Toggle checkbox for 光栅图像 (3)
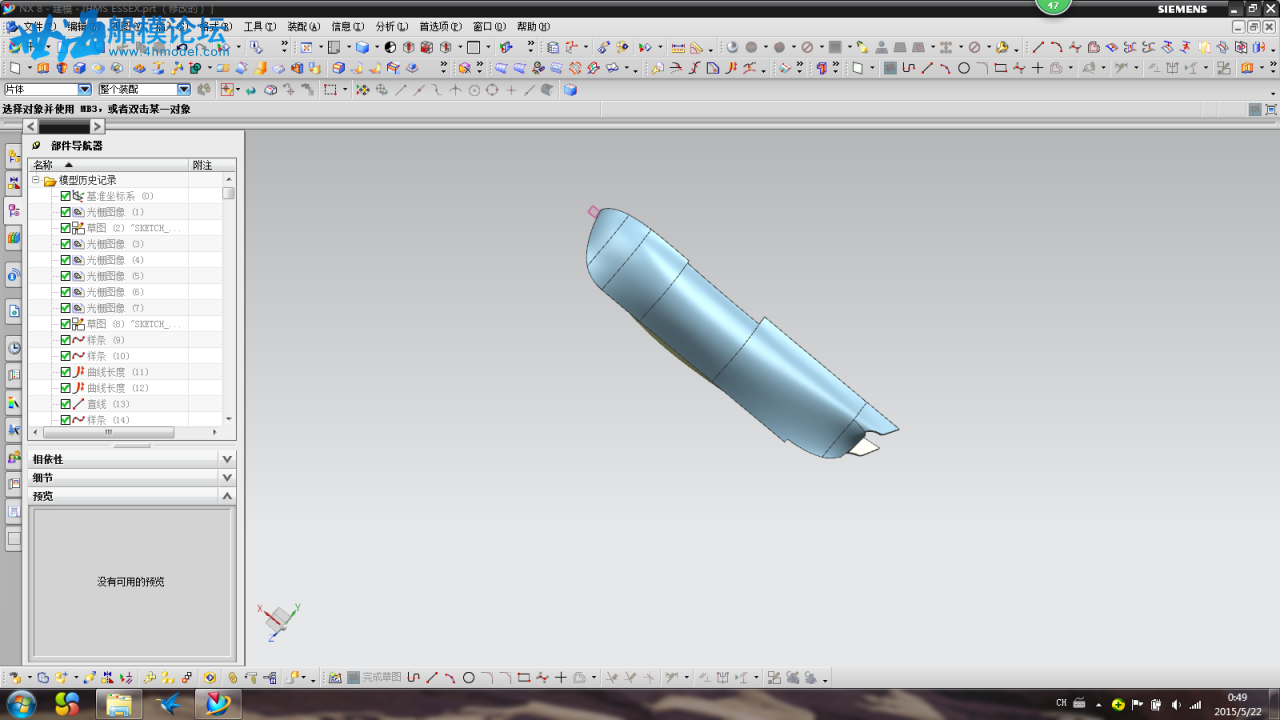This screenshot has height=720, width=1280. tap(66, 244)
